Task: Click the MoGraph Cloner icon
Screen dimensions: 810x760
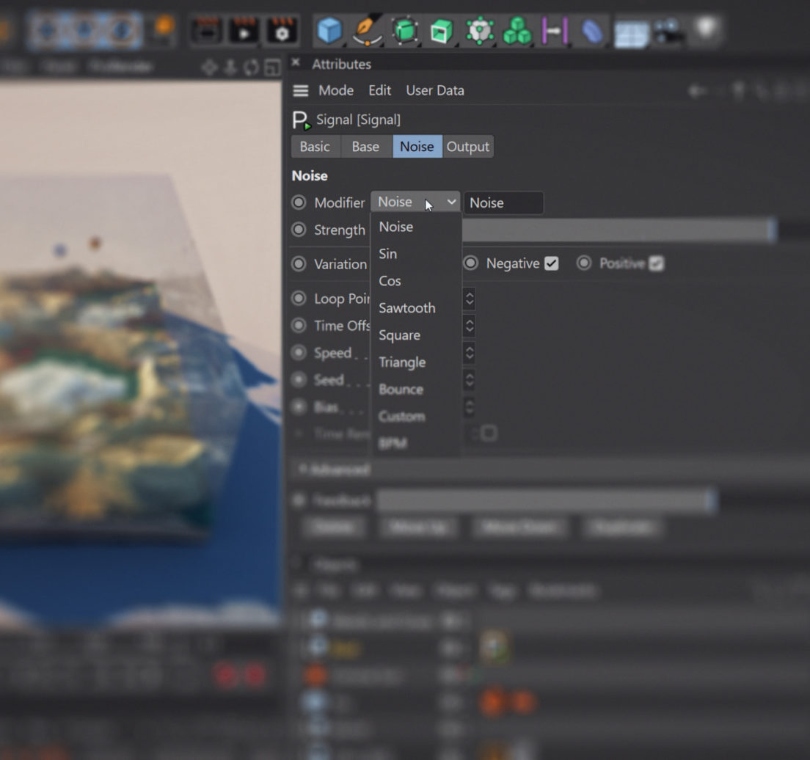Action: pyautogui.click(x=517, y=32)
